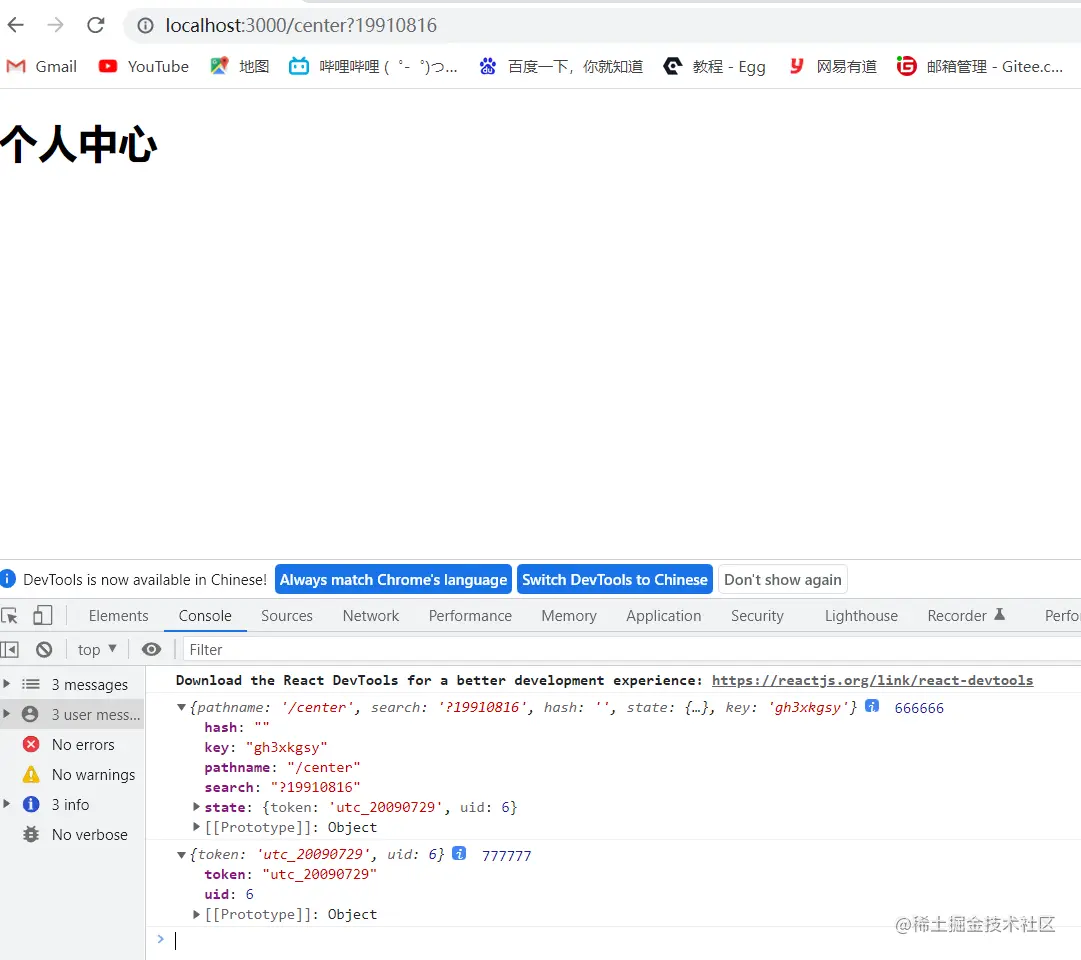Clear the console with the ban icon
The width and height of the screenshot is (1081, 960).
[x=44, y=649]
